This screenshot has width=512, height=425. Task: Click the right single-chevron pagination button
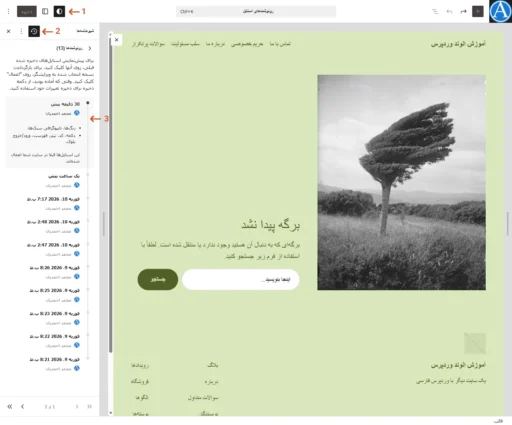pos(77,406)
